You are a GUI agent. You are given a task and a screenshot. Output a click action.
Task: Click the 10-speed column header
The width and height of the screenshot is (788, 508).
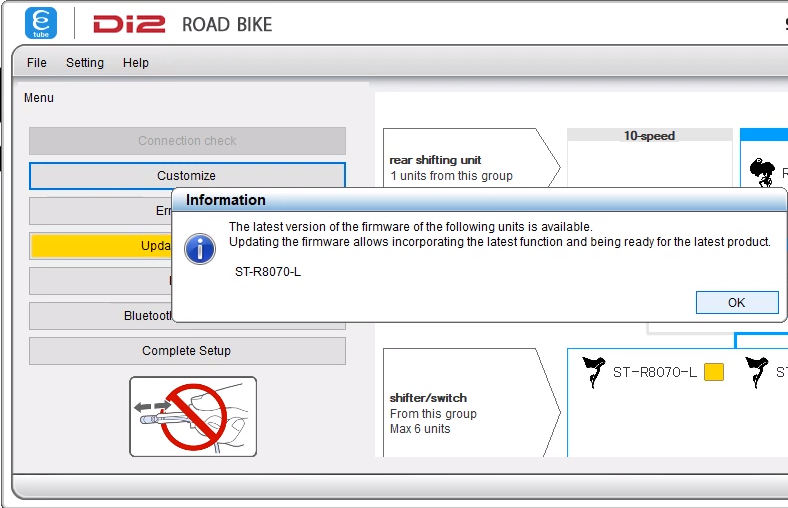click(649, 135)
